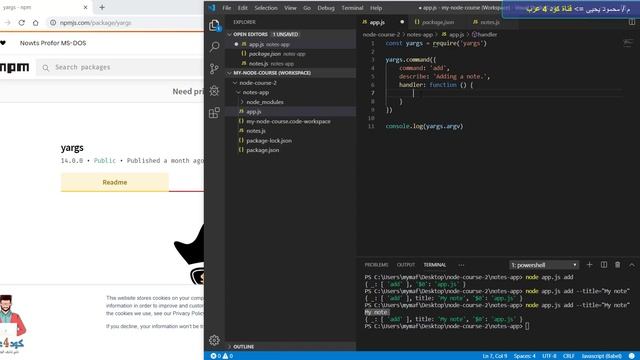Open the Search view in VS Code activity bar

coord(214,47)
